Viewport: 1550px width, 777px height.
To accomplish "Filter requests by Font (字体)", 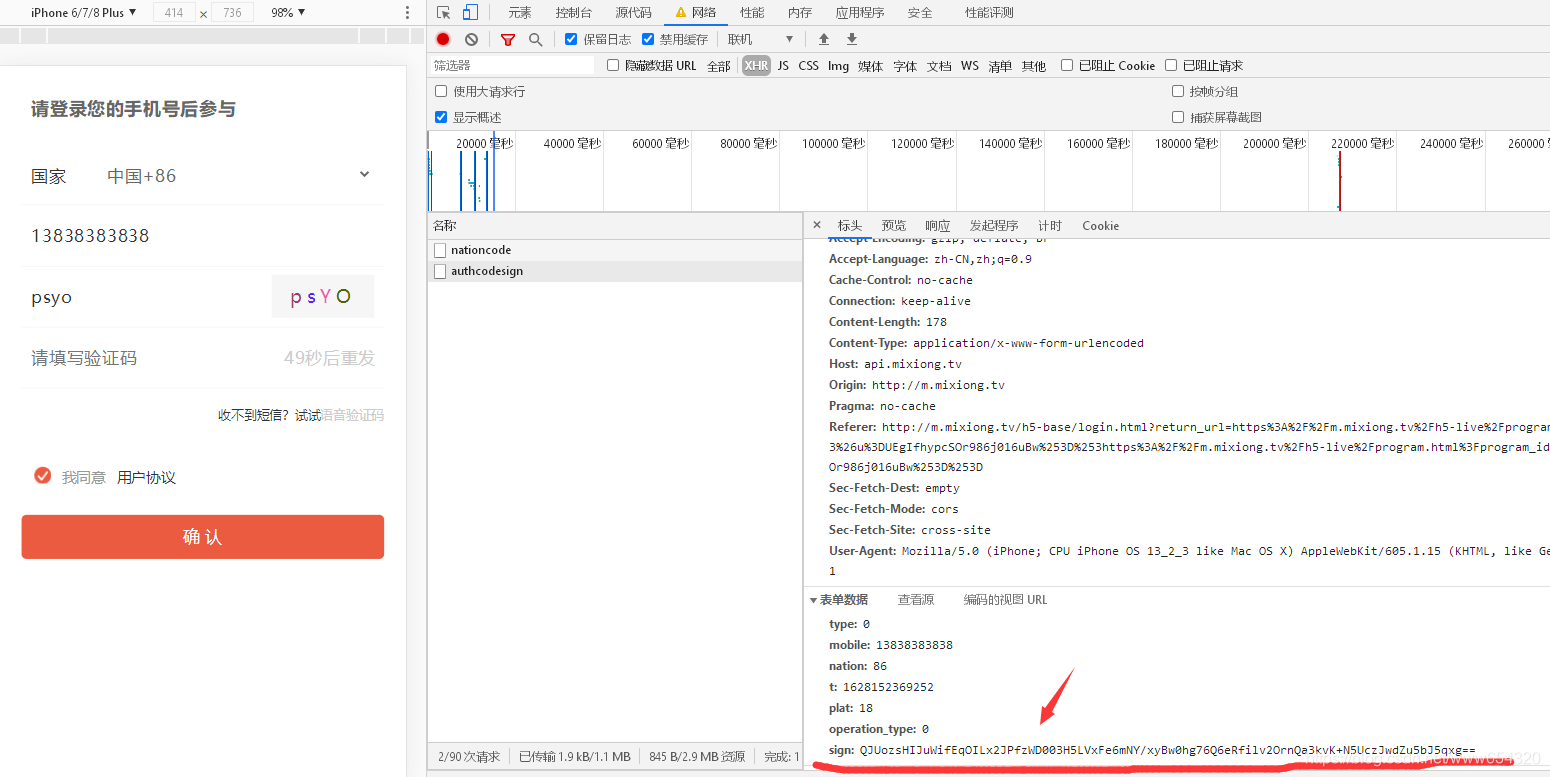I will coord(905,66).
